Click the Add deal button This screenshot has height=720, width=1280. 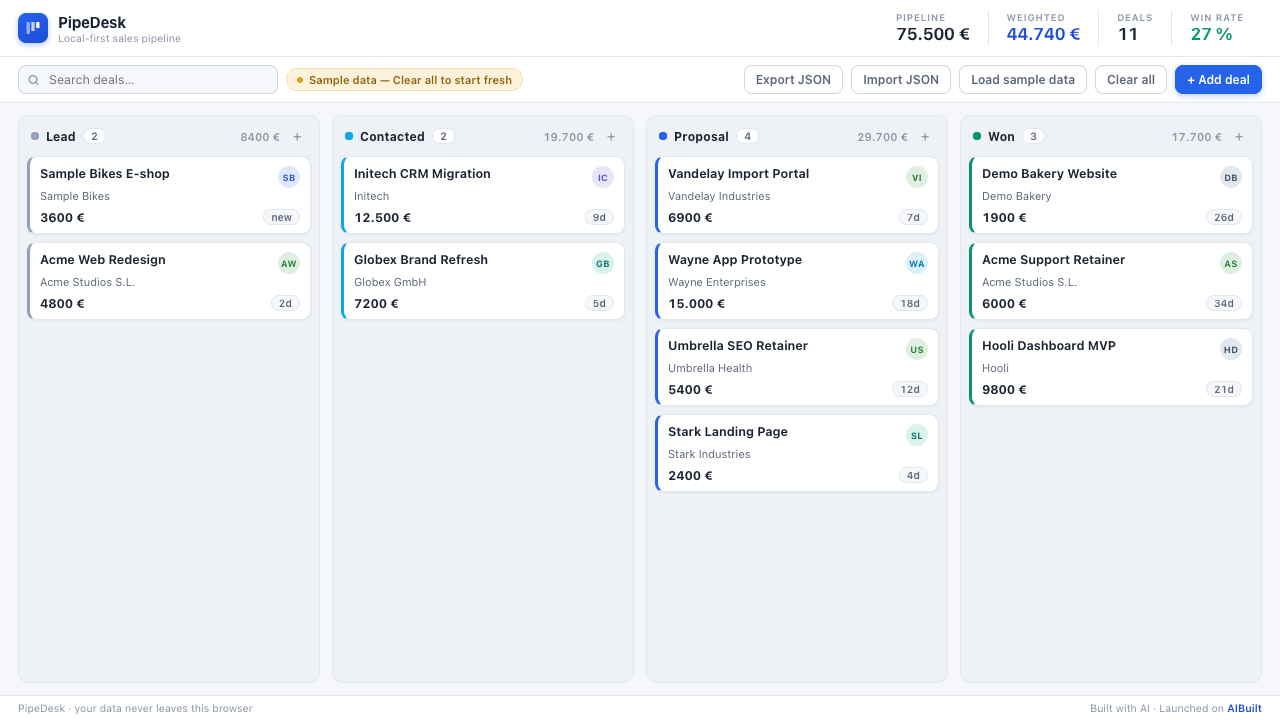[1218, 80]
